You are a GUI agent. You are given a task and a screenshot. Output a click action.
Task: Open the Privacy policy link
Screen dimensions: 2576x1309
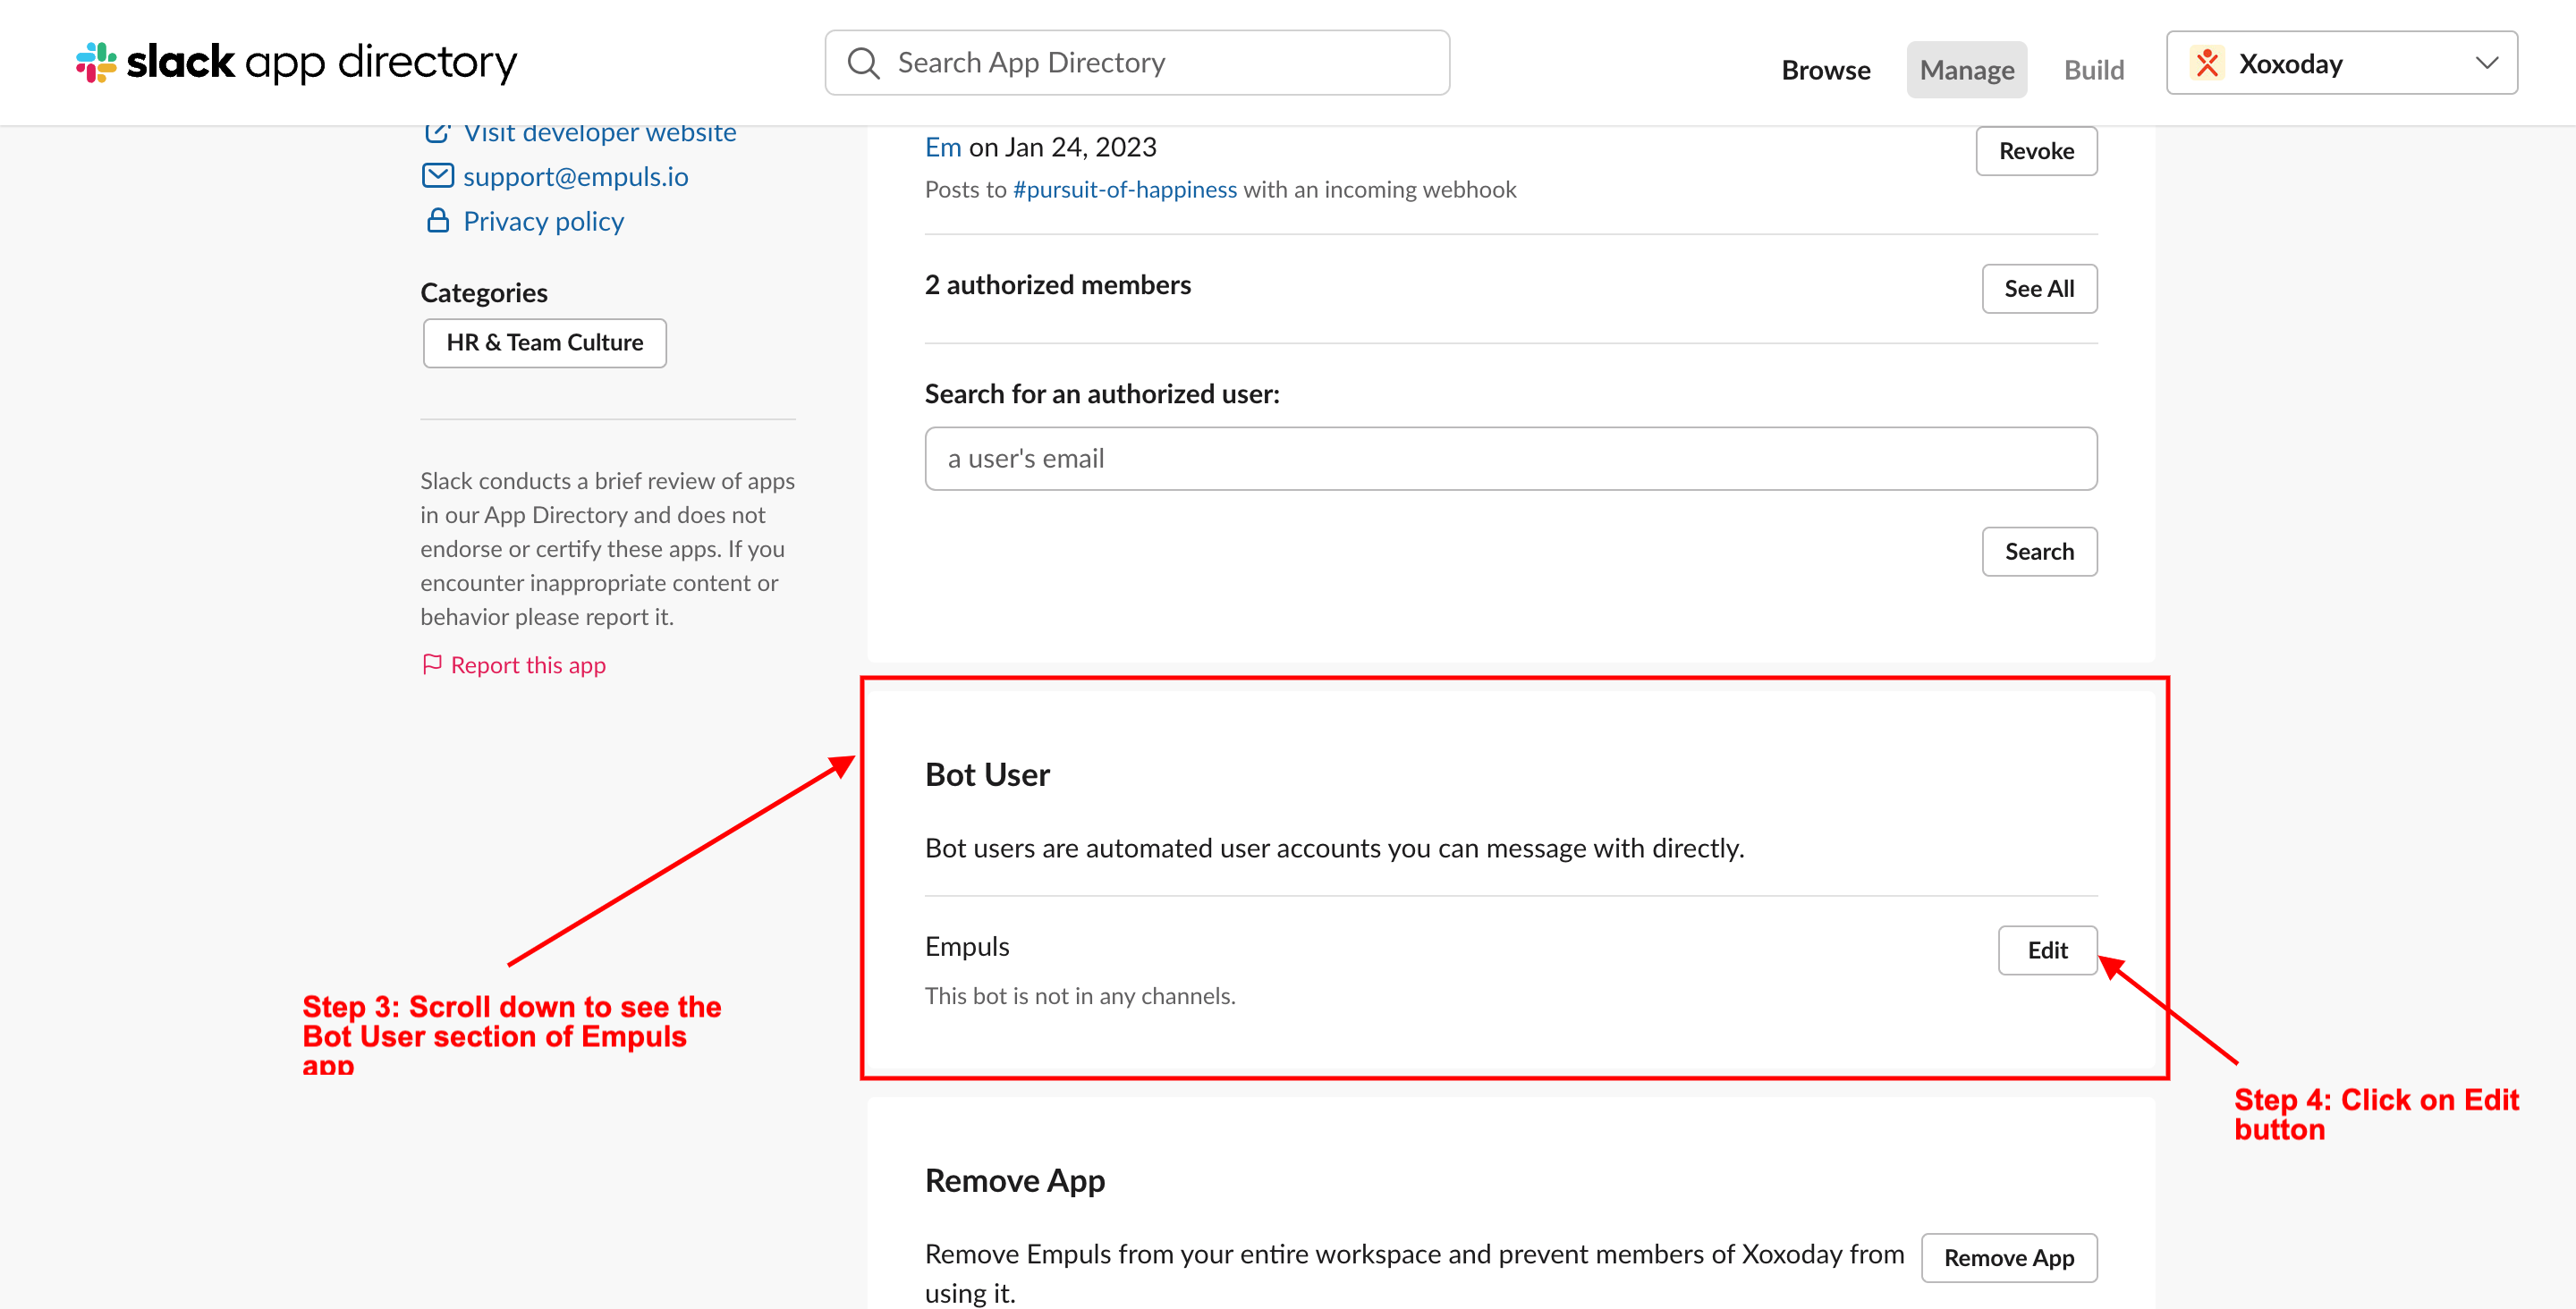(x=543, y=221)
